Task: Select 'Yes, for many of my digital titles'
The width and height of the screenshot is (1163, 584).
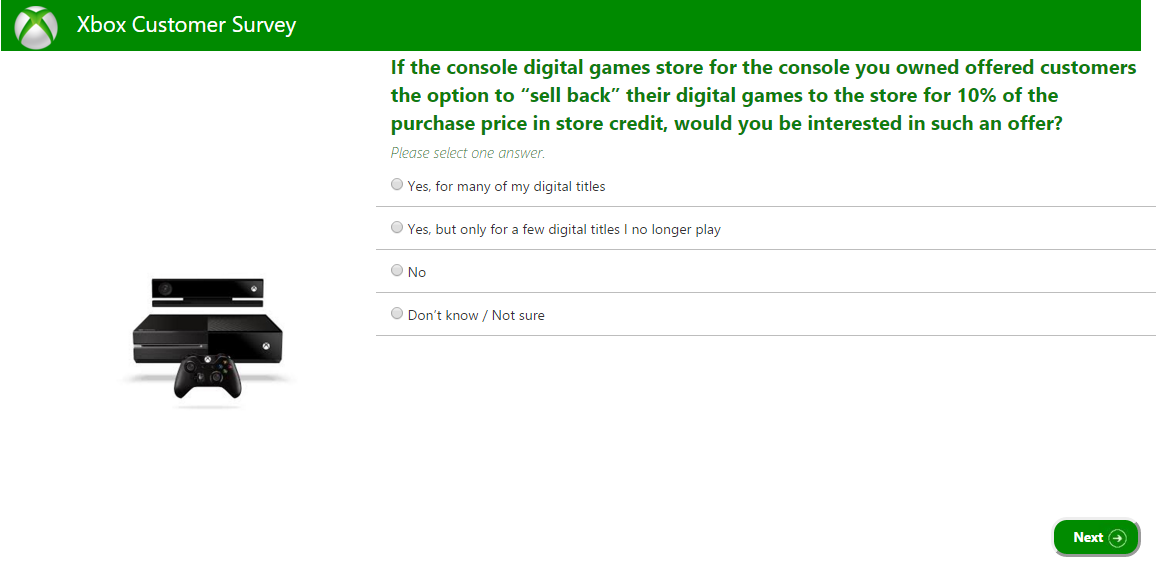Action: [397, 184]
